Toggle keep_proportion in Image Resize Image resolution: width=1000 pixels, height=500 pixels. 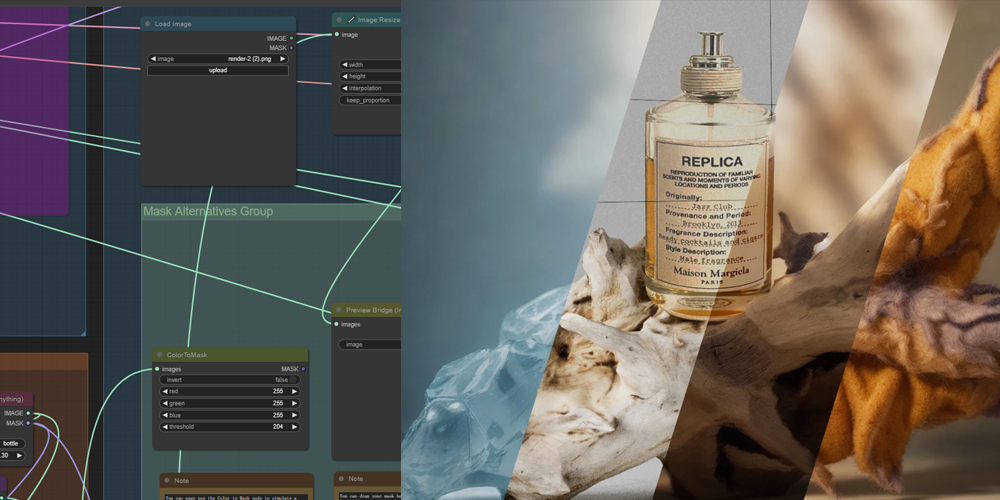pyautogui.click(x=370, y=100)
